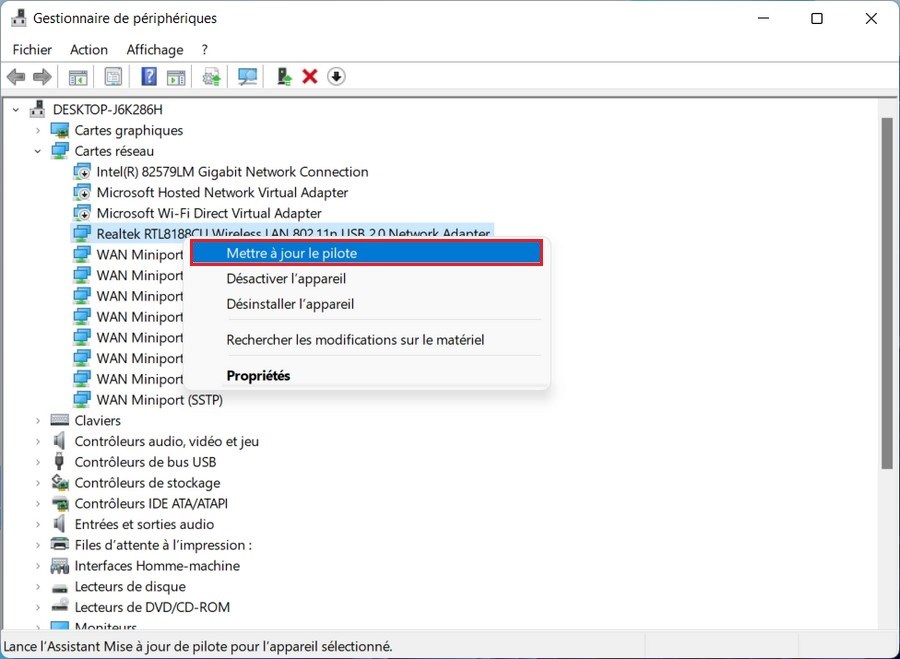Collapse the DESKTOP-J6K286H root node

click(16, 109)
